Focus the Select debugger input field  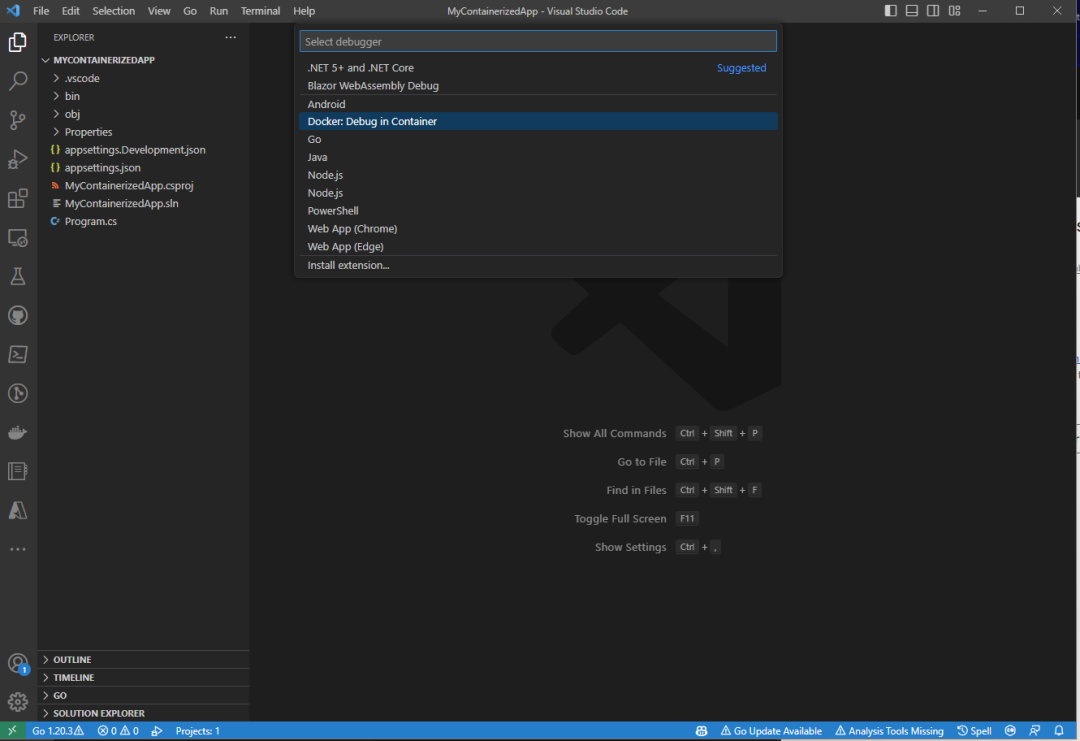(x=538, y=41)
